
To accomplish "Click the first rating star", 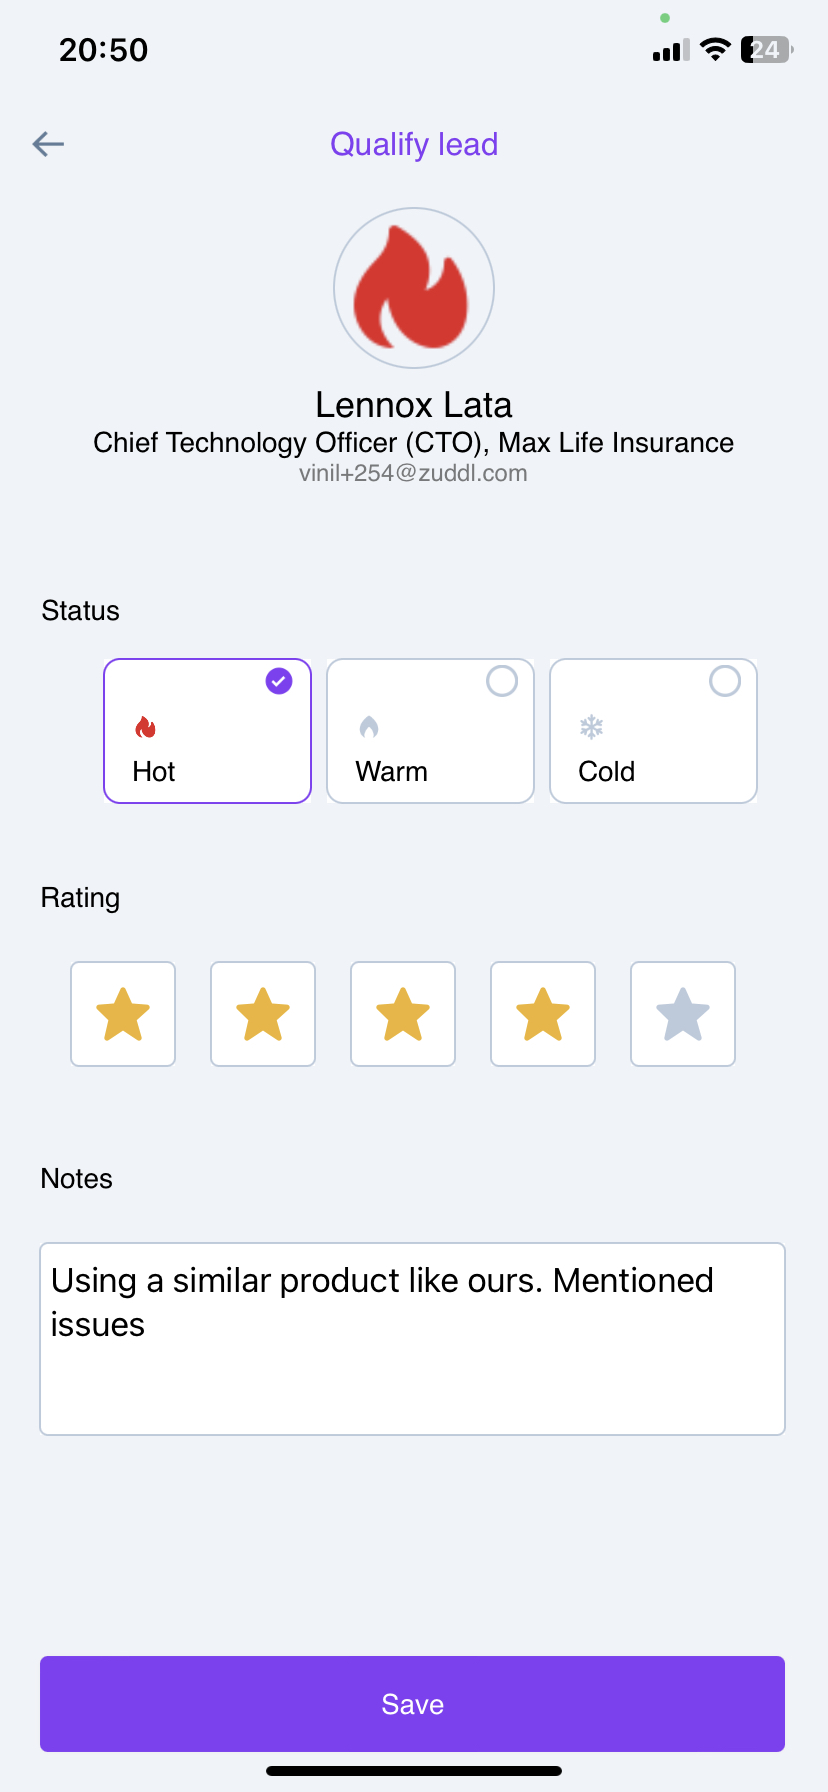I will [123, 1014].
